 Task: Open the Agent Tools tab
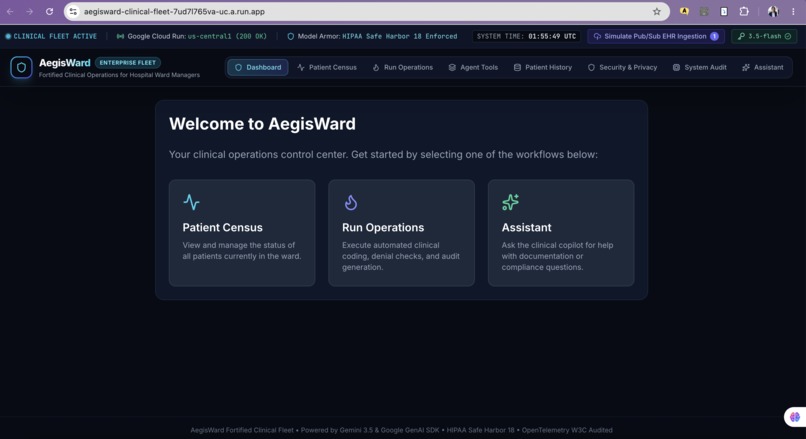tap(473, 67)
